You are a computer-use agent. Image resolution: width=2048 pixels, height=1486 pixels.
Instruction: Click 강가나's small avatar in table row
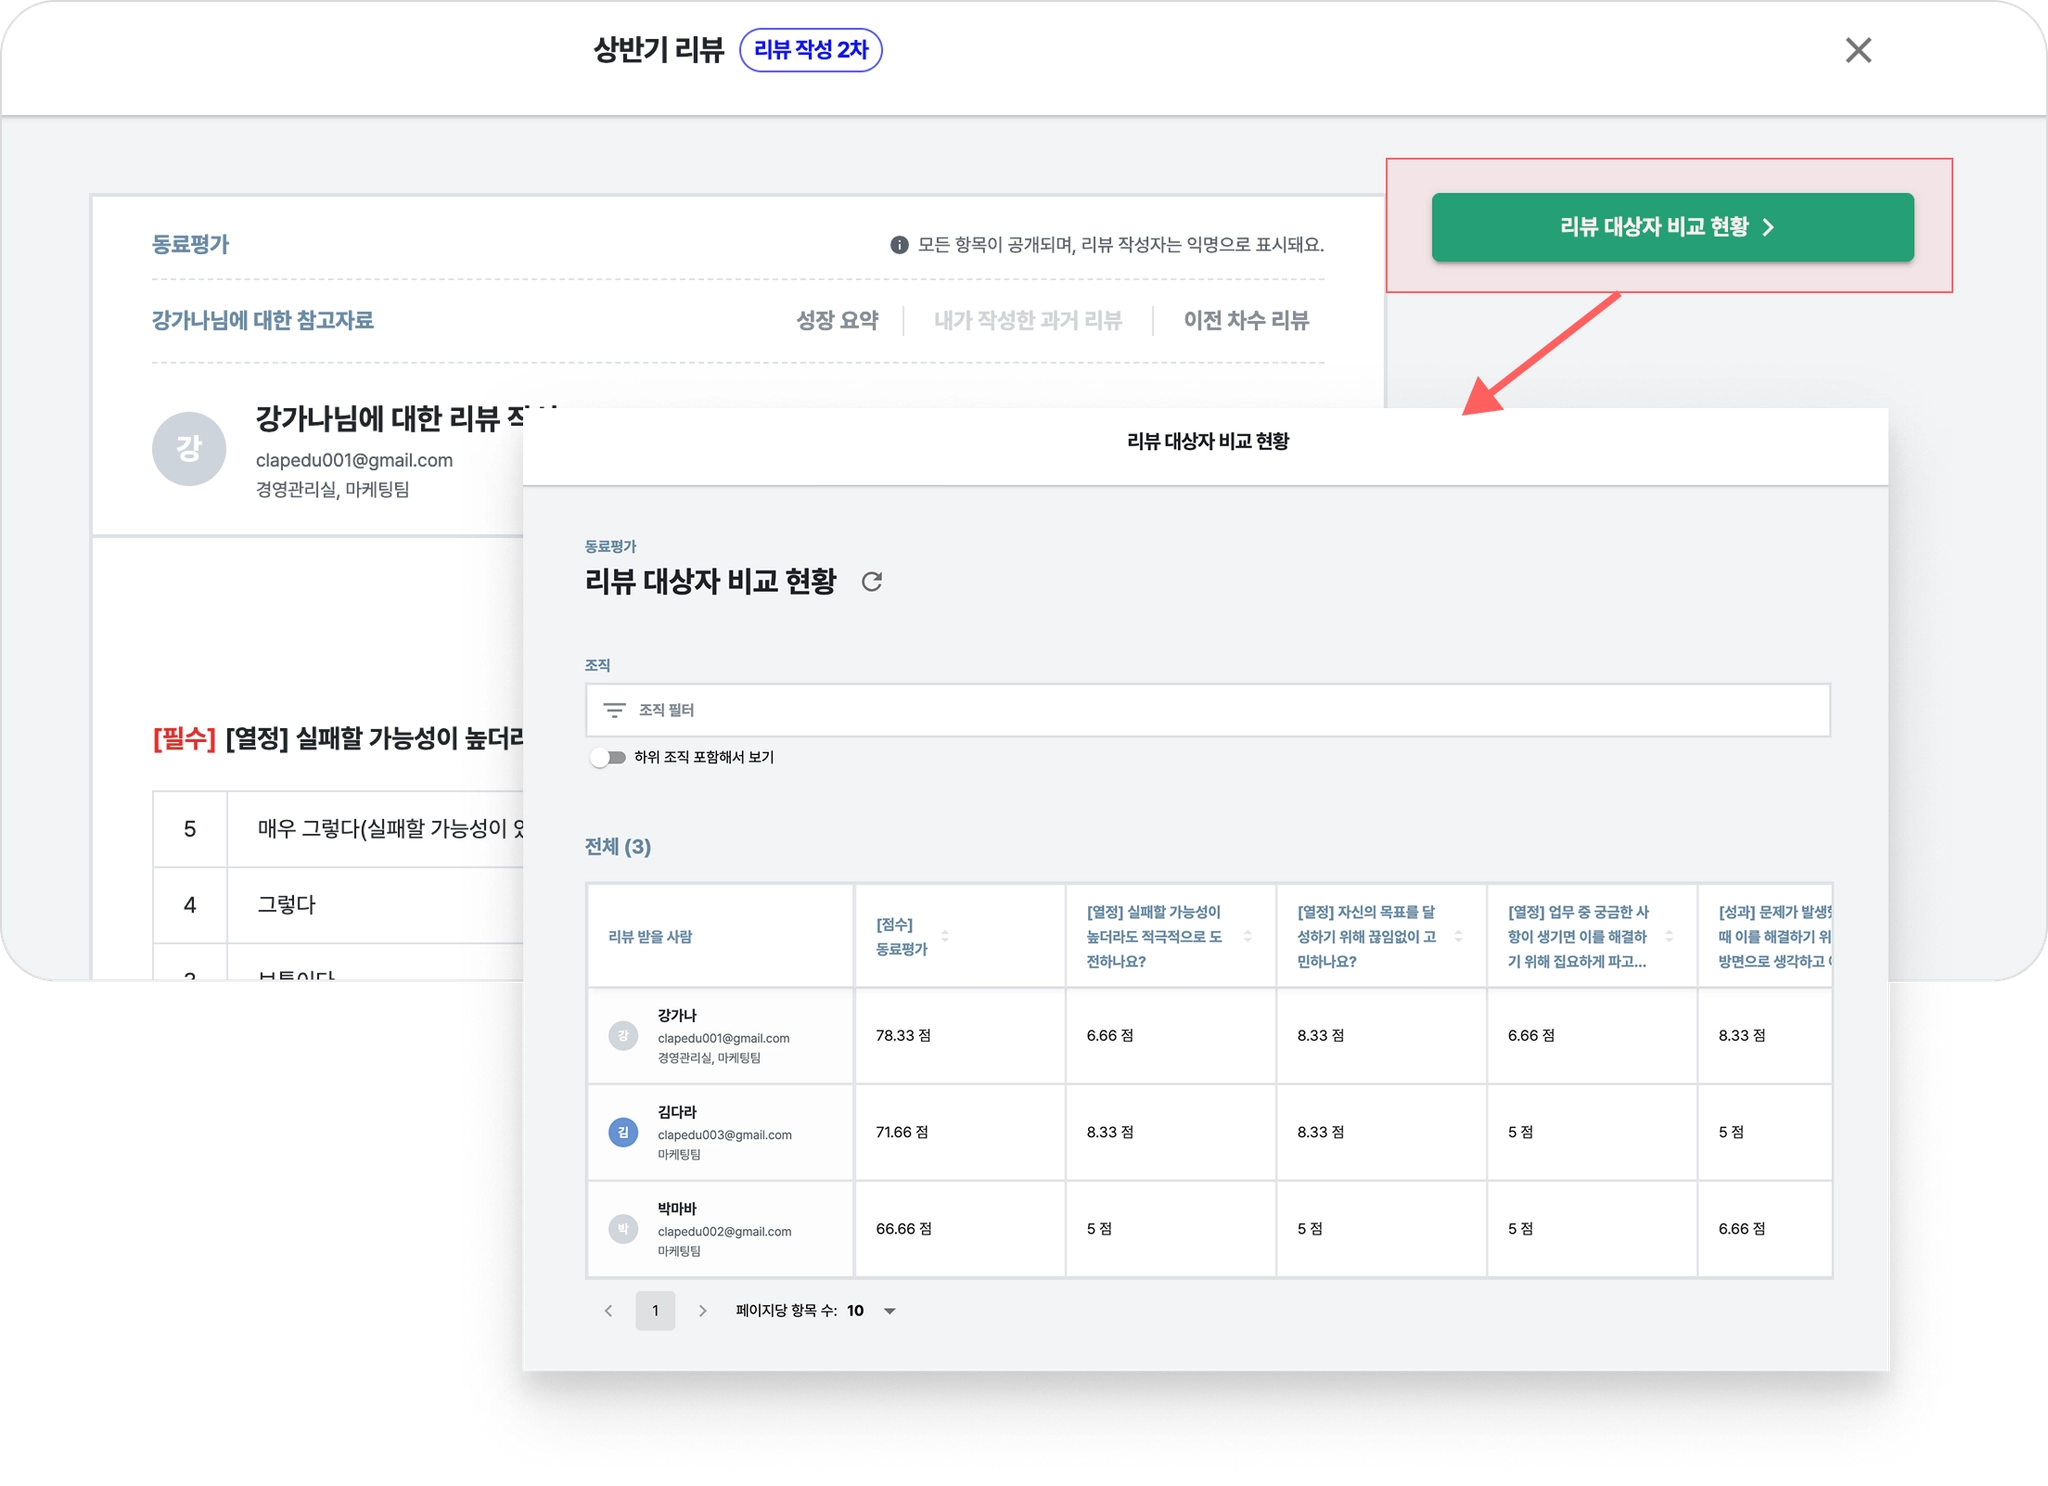[x=623, y=1036]
